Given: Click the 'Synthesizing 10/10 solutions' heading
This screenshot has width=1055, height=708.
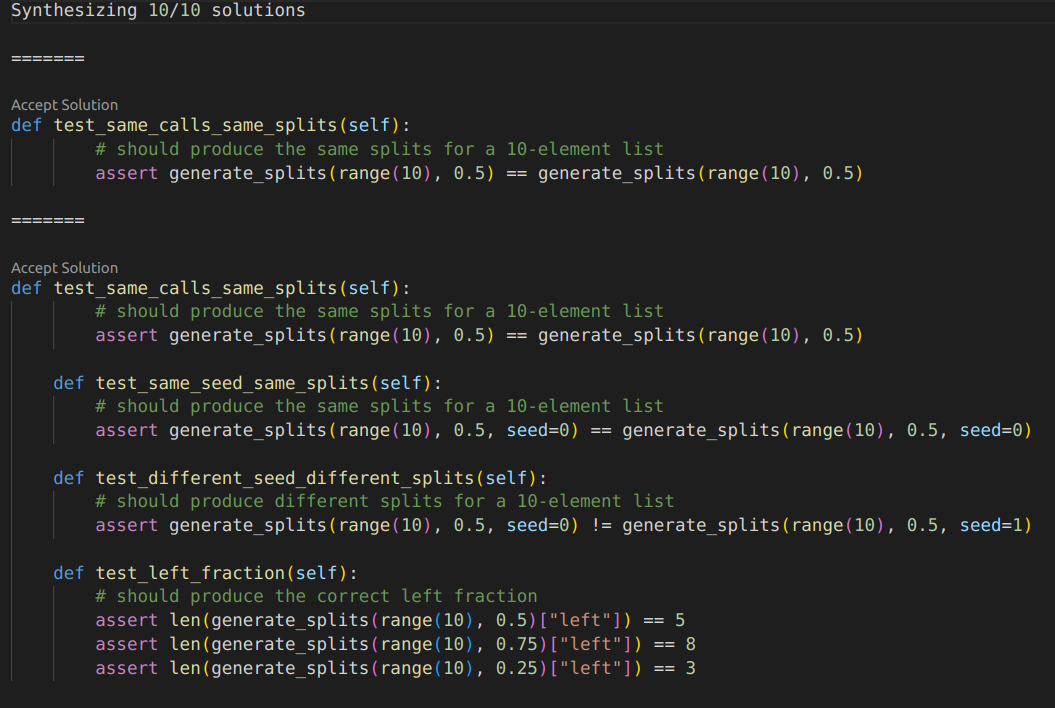Looking at the screenshot, I should [158, 10].
